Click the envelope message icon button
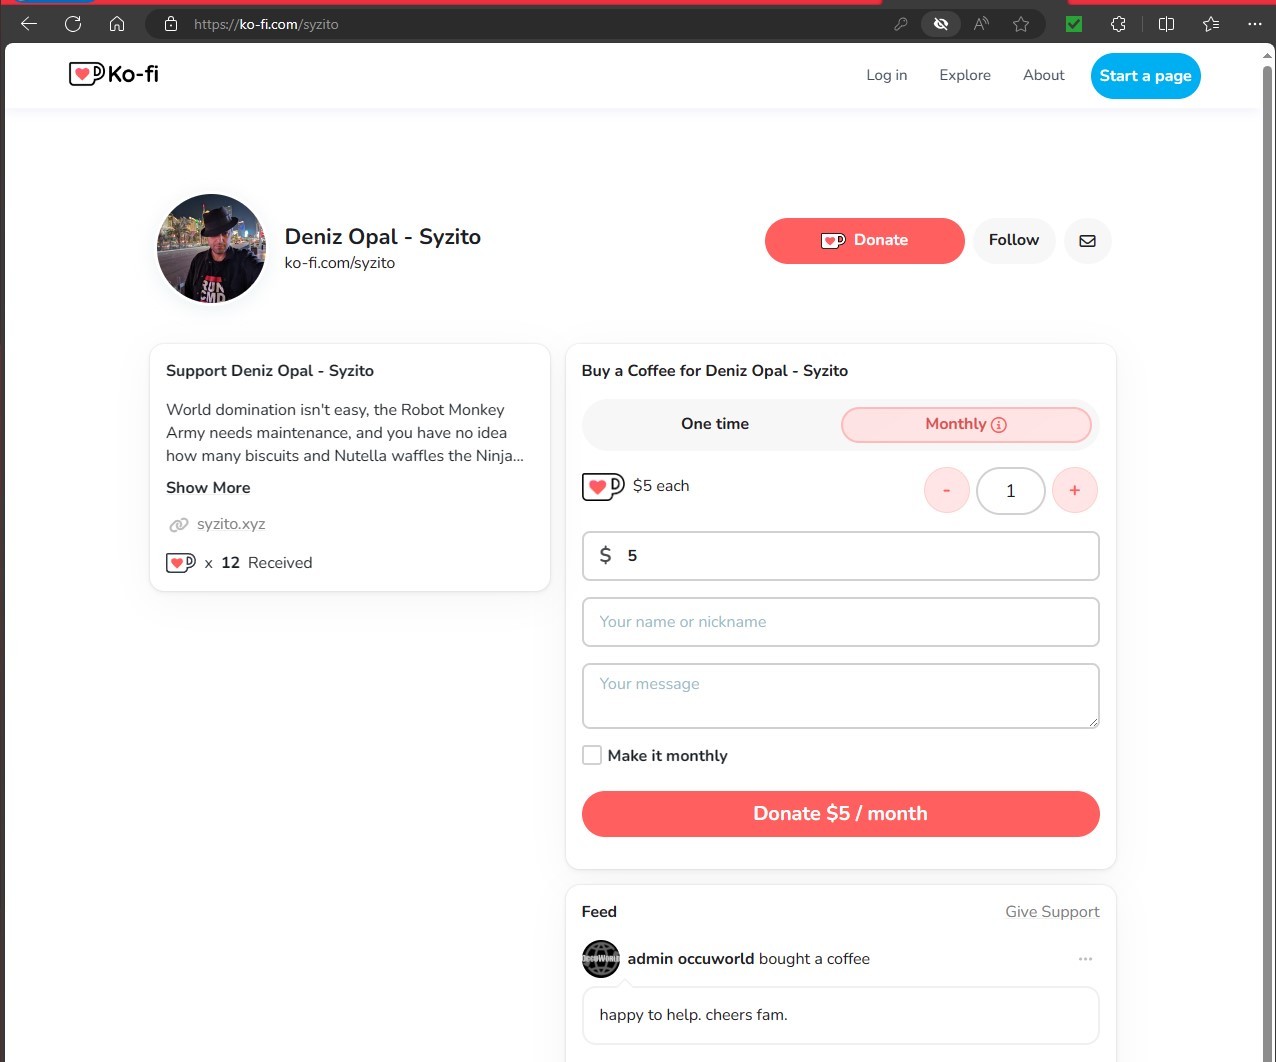This screenshot has height=1062, width=1276. point(1087,241)
